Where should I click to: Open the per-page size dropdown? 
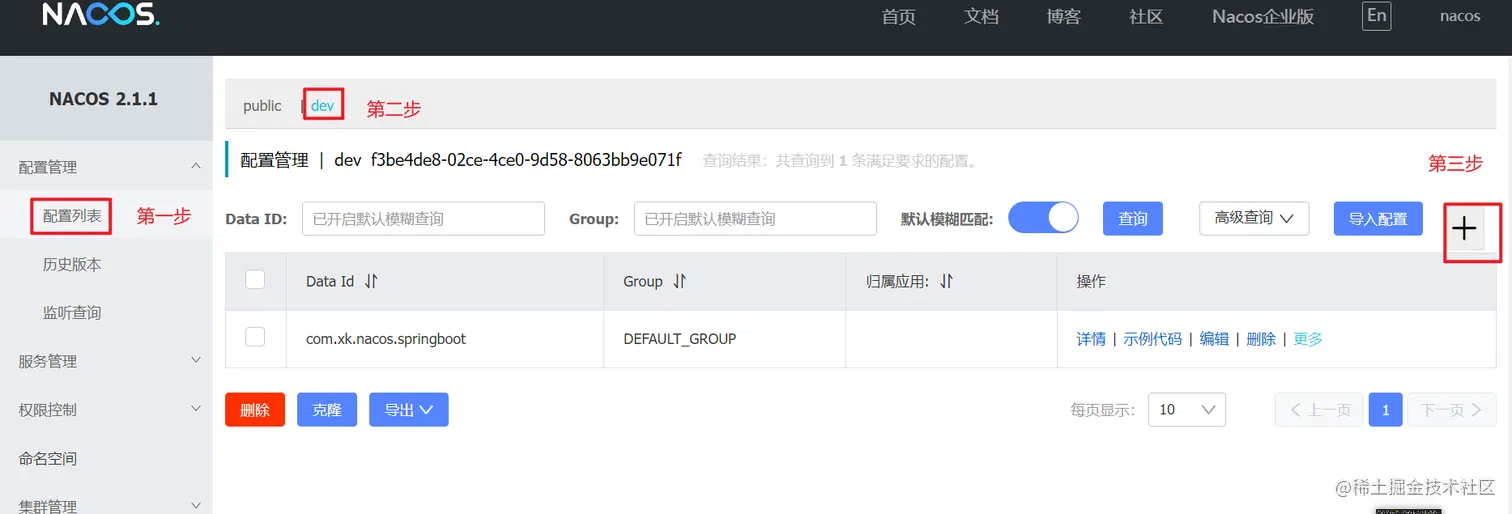tap(1187, 410)
